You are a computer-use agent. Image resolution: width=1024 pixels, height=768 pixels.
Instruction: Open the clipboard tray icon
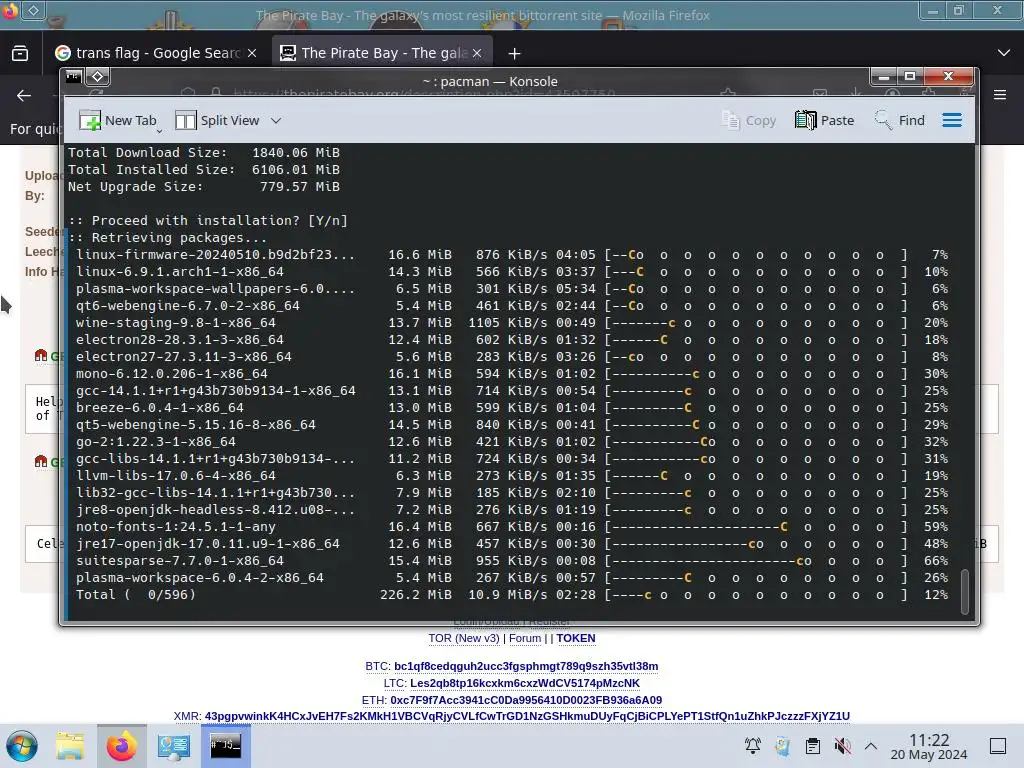coord(812,746)
